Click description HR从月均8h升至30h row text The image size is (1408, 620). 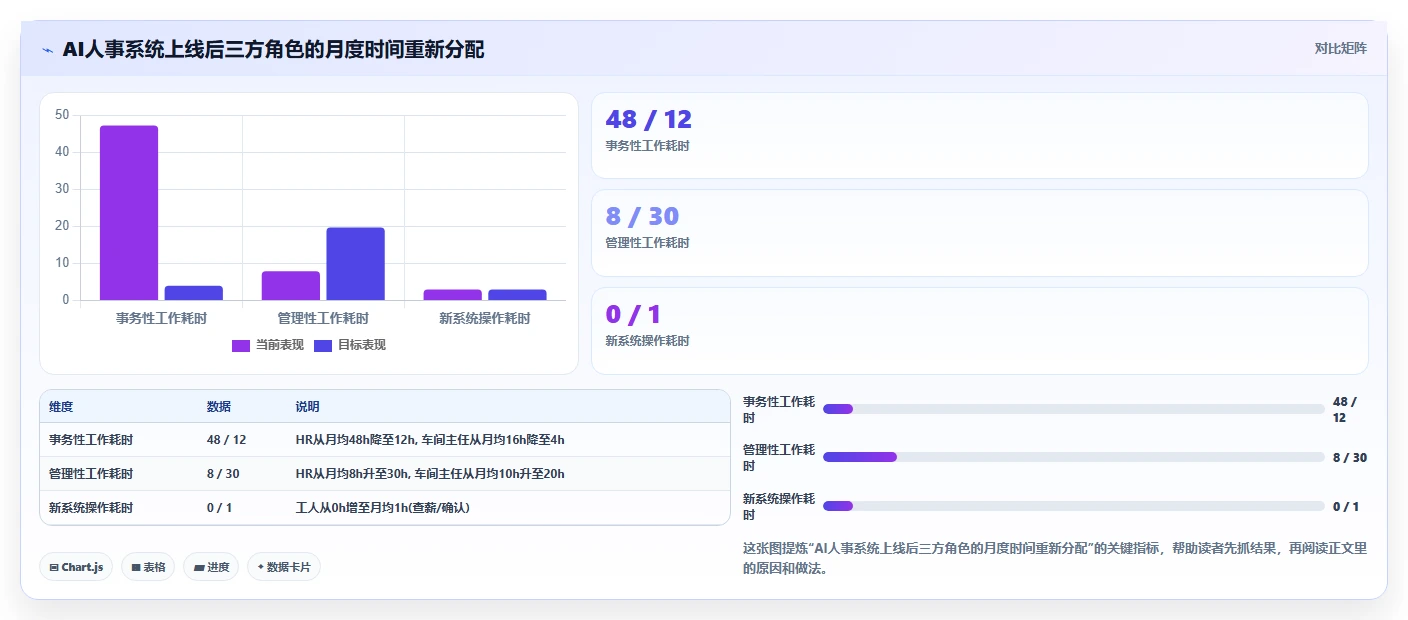pos(430,474)
